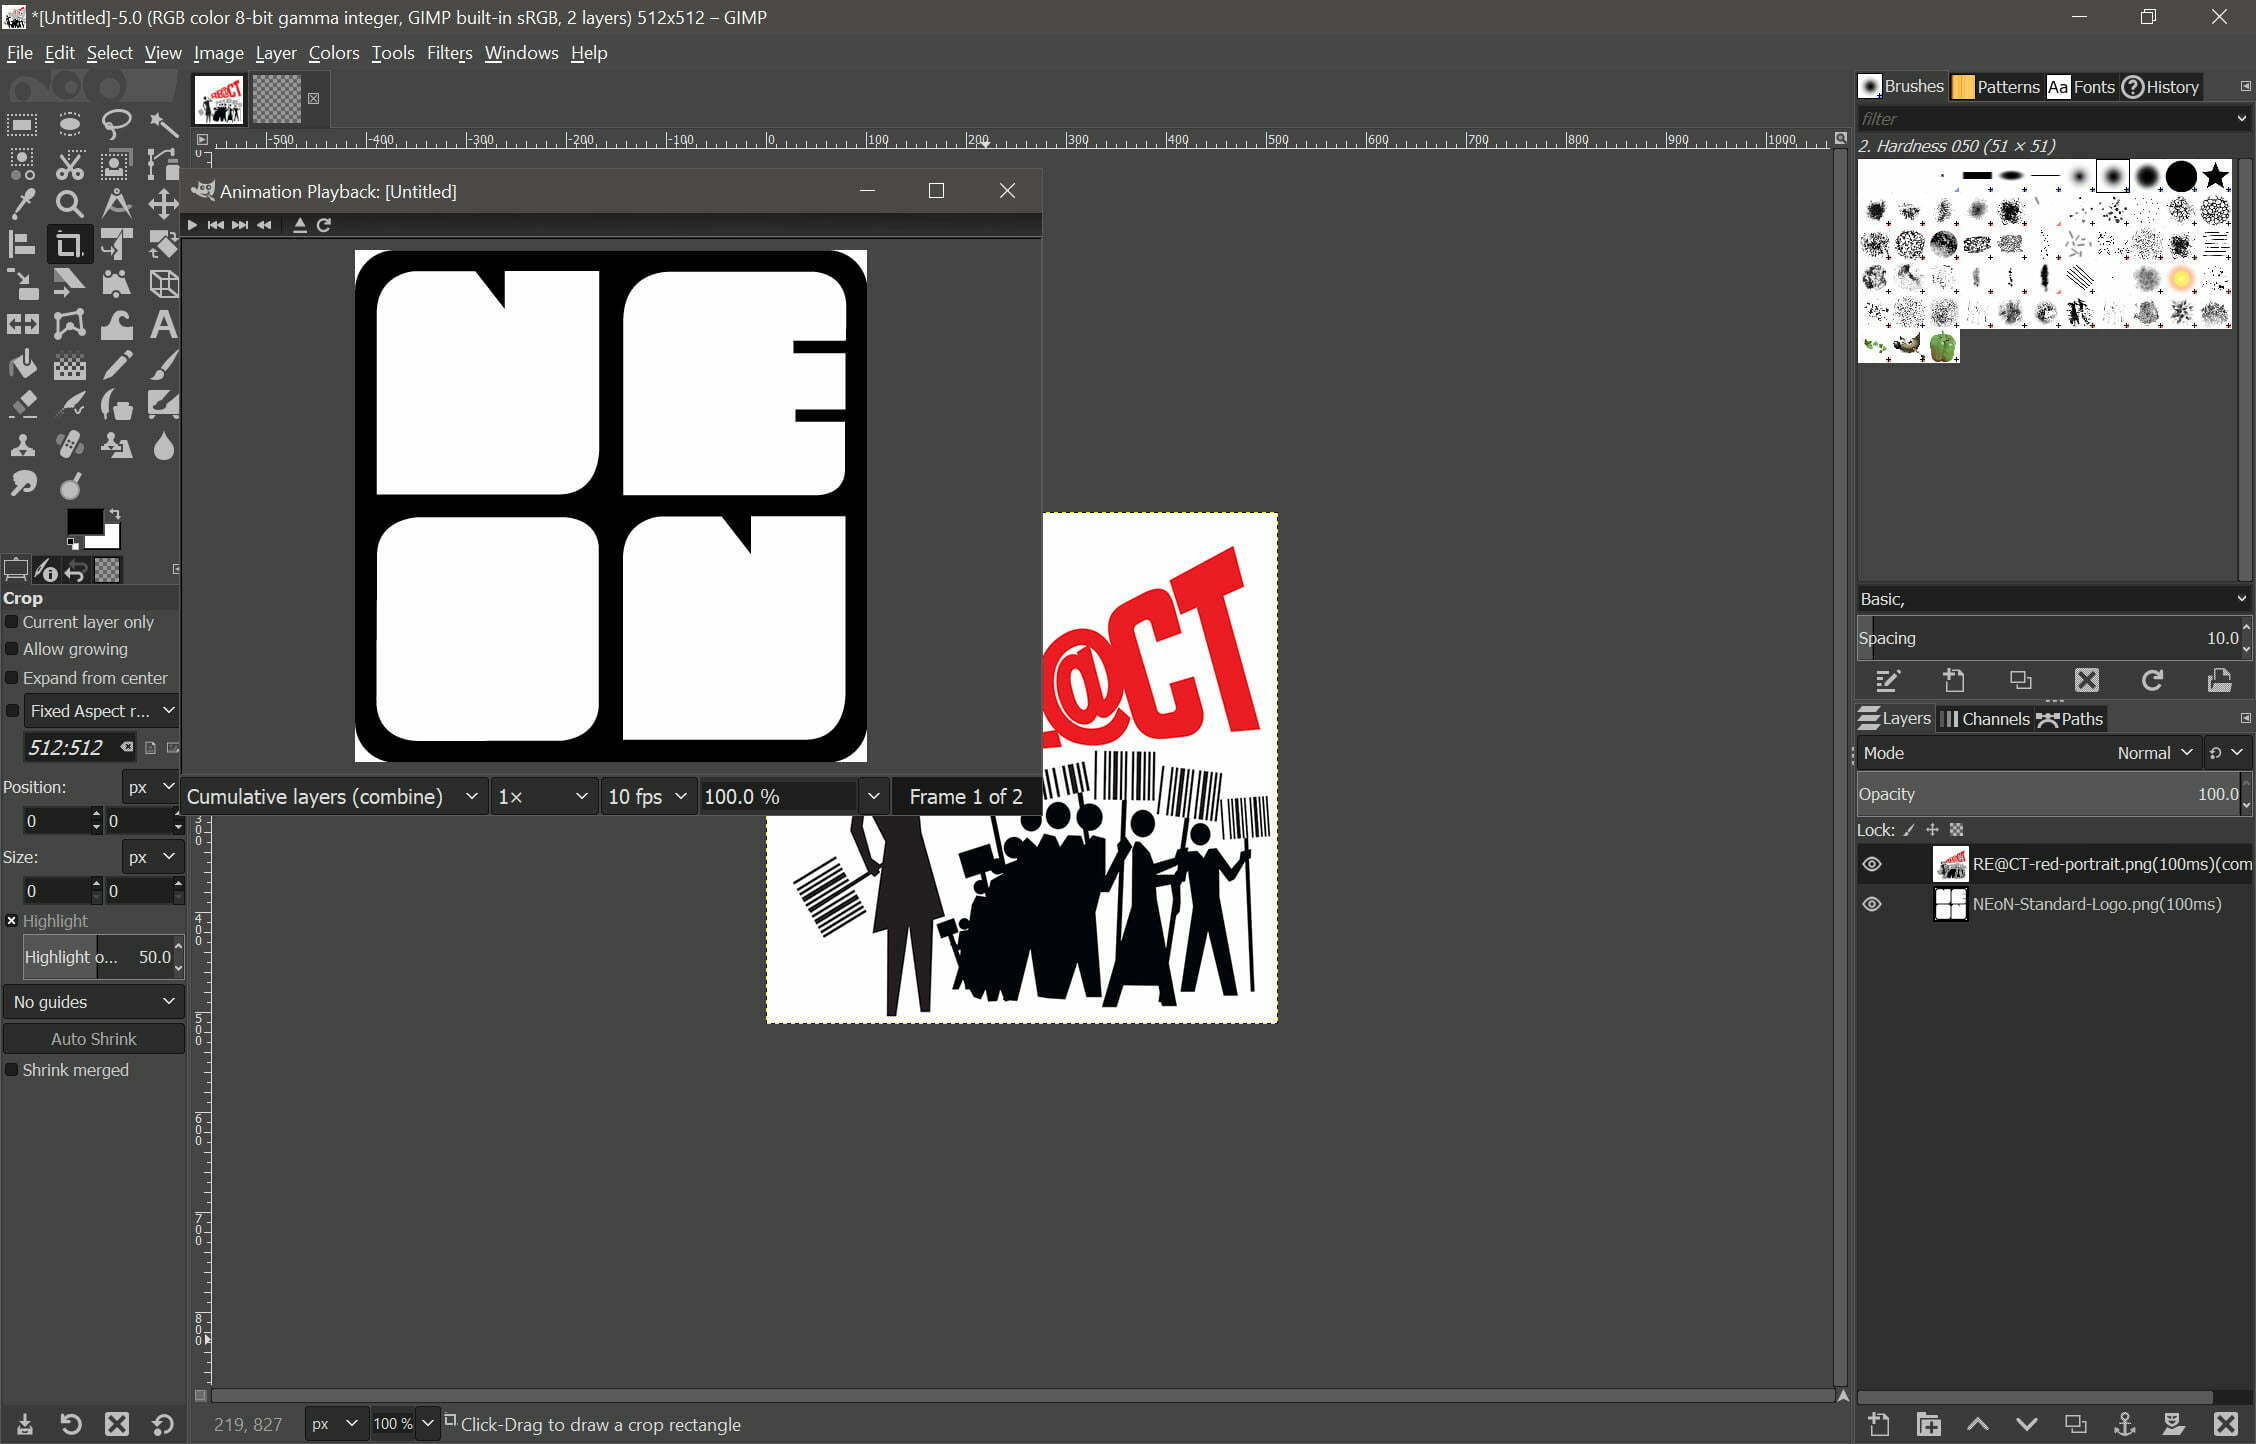This screenshot has height=1444, width=2256.
Task: Select the RE@CT image tab thumbnail
Action: [219, 99]
